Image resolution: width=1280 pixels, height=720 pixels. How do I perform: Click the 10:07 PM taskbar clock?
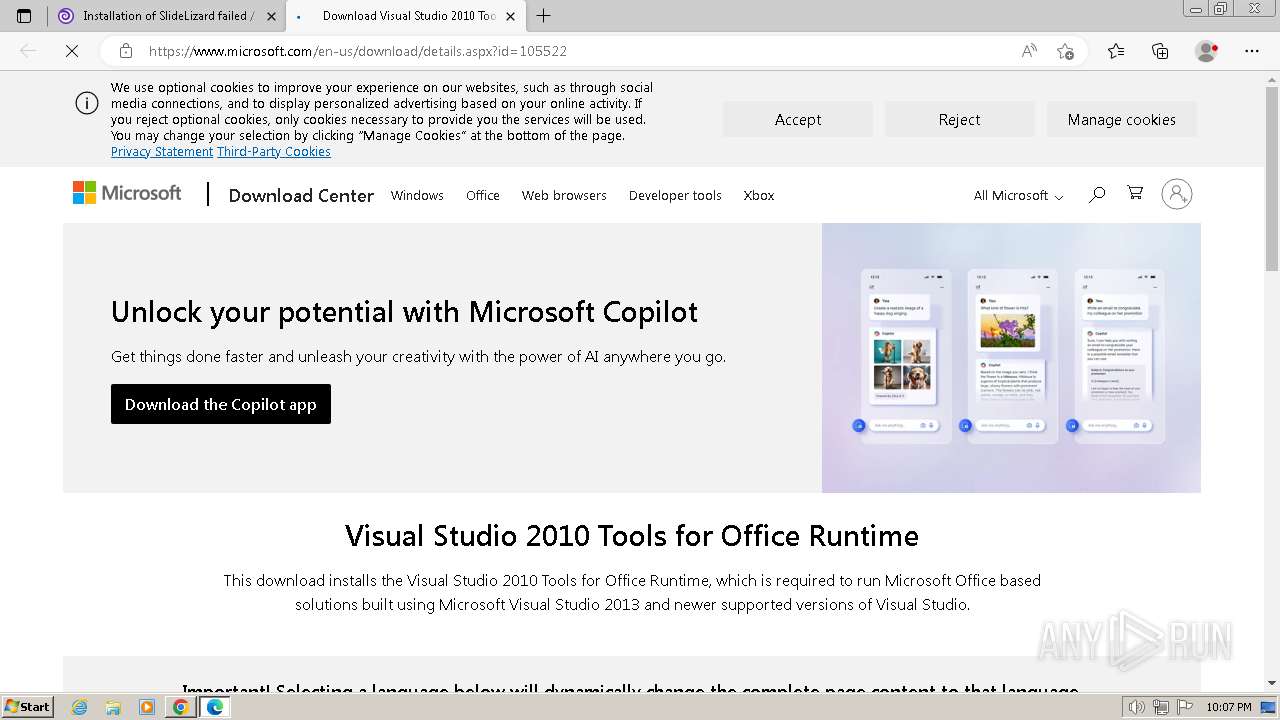1228,707
